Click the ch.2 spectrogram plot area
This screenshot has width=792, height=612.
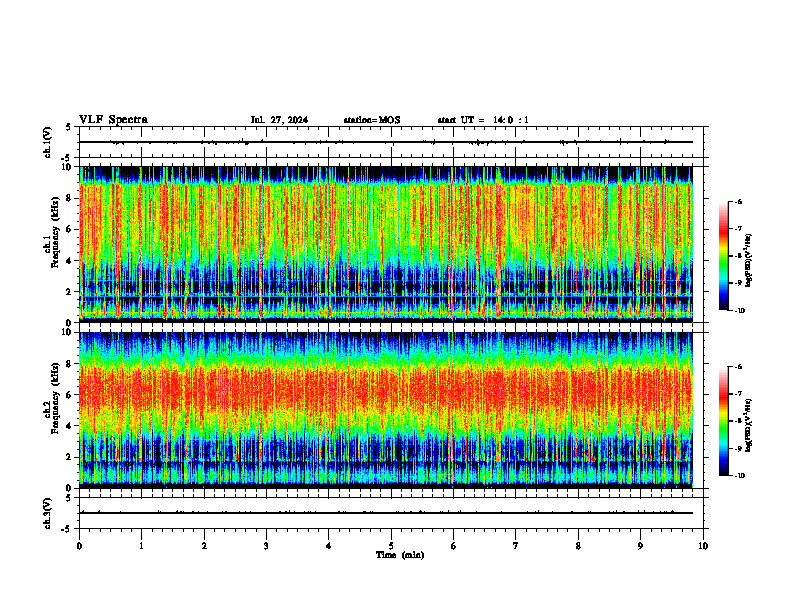point(386,410)
